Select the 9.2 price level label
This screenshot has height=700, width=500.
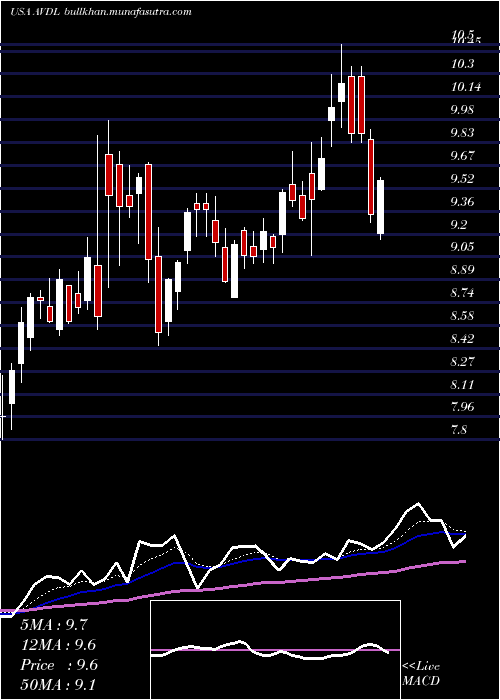[459, 225]
